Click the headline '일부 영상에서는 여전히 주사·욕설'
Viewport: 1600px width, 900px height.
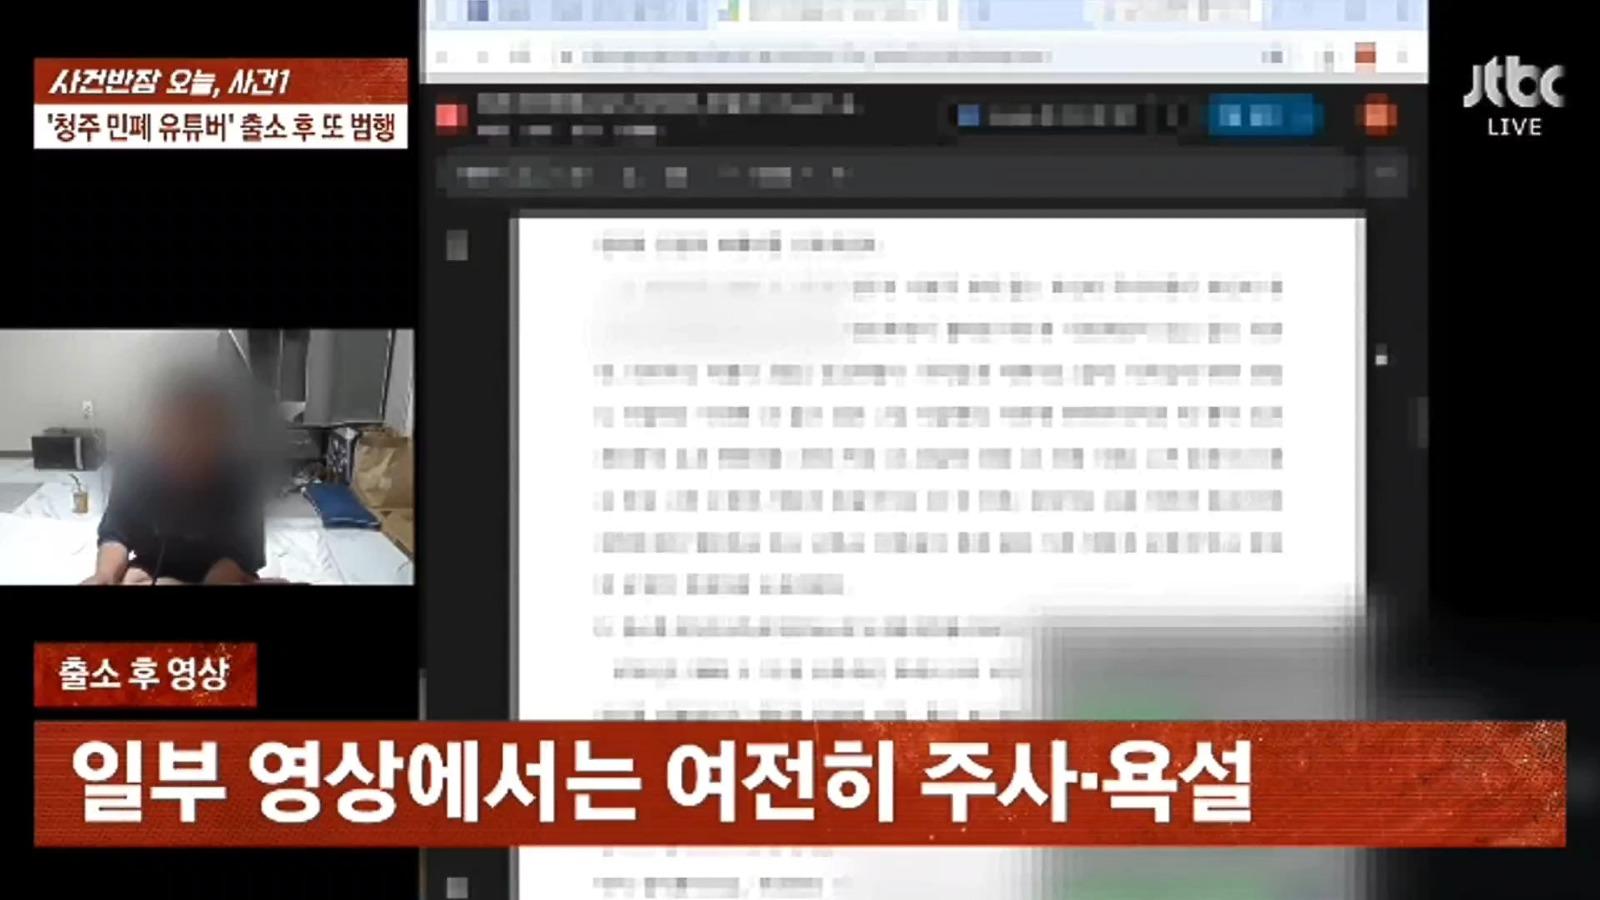pos(661,784)
